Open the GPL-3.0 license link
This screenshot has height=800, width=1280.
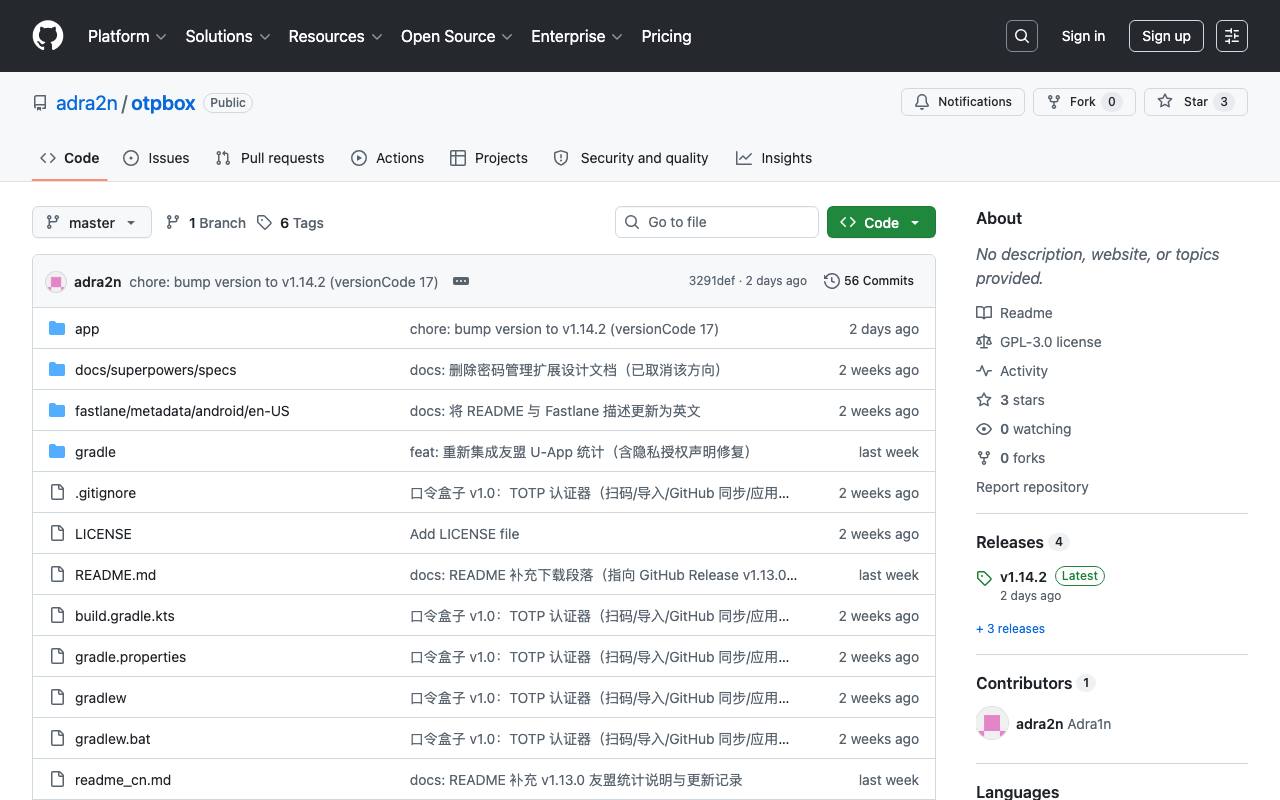[x=1039, y=342]
